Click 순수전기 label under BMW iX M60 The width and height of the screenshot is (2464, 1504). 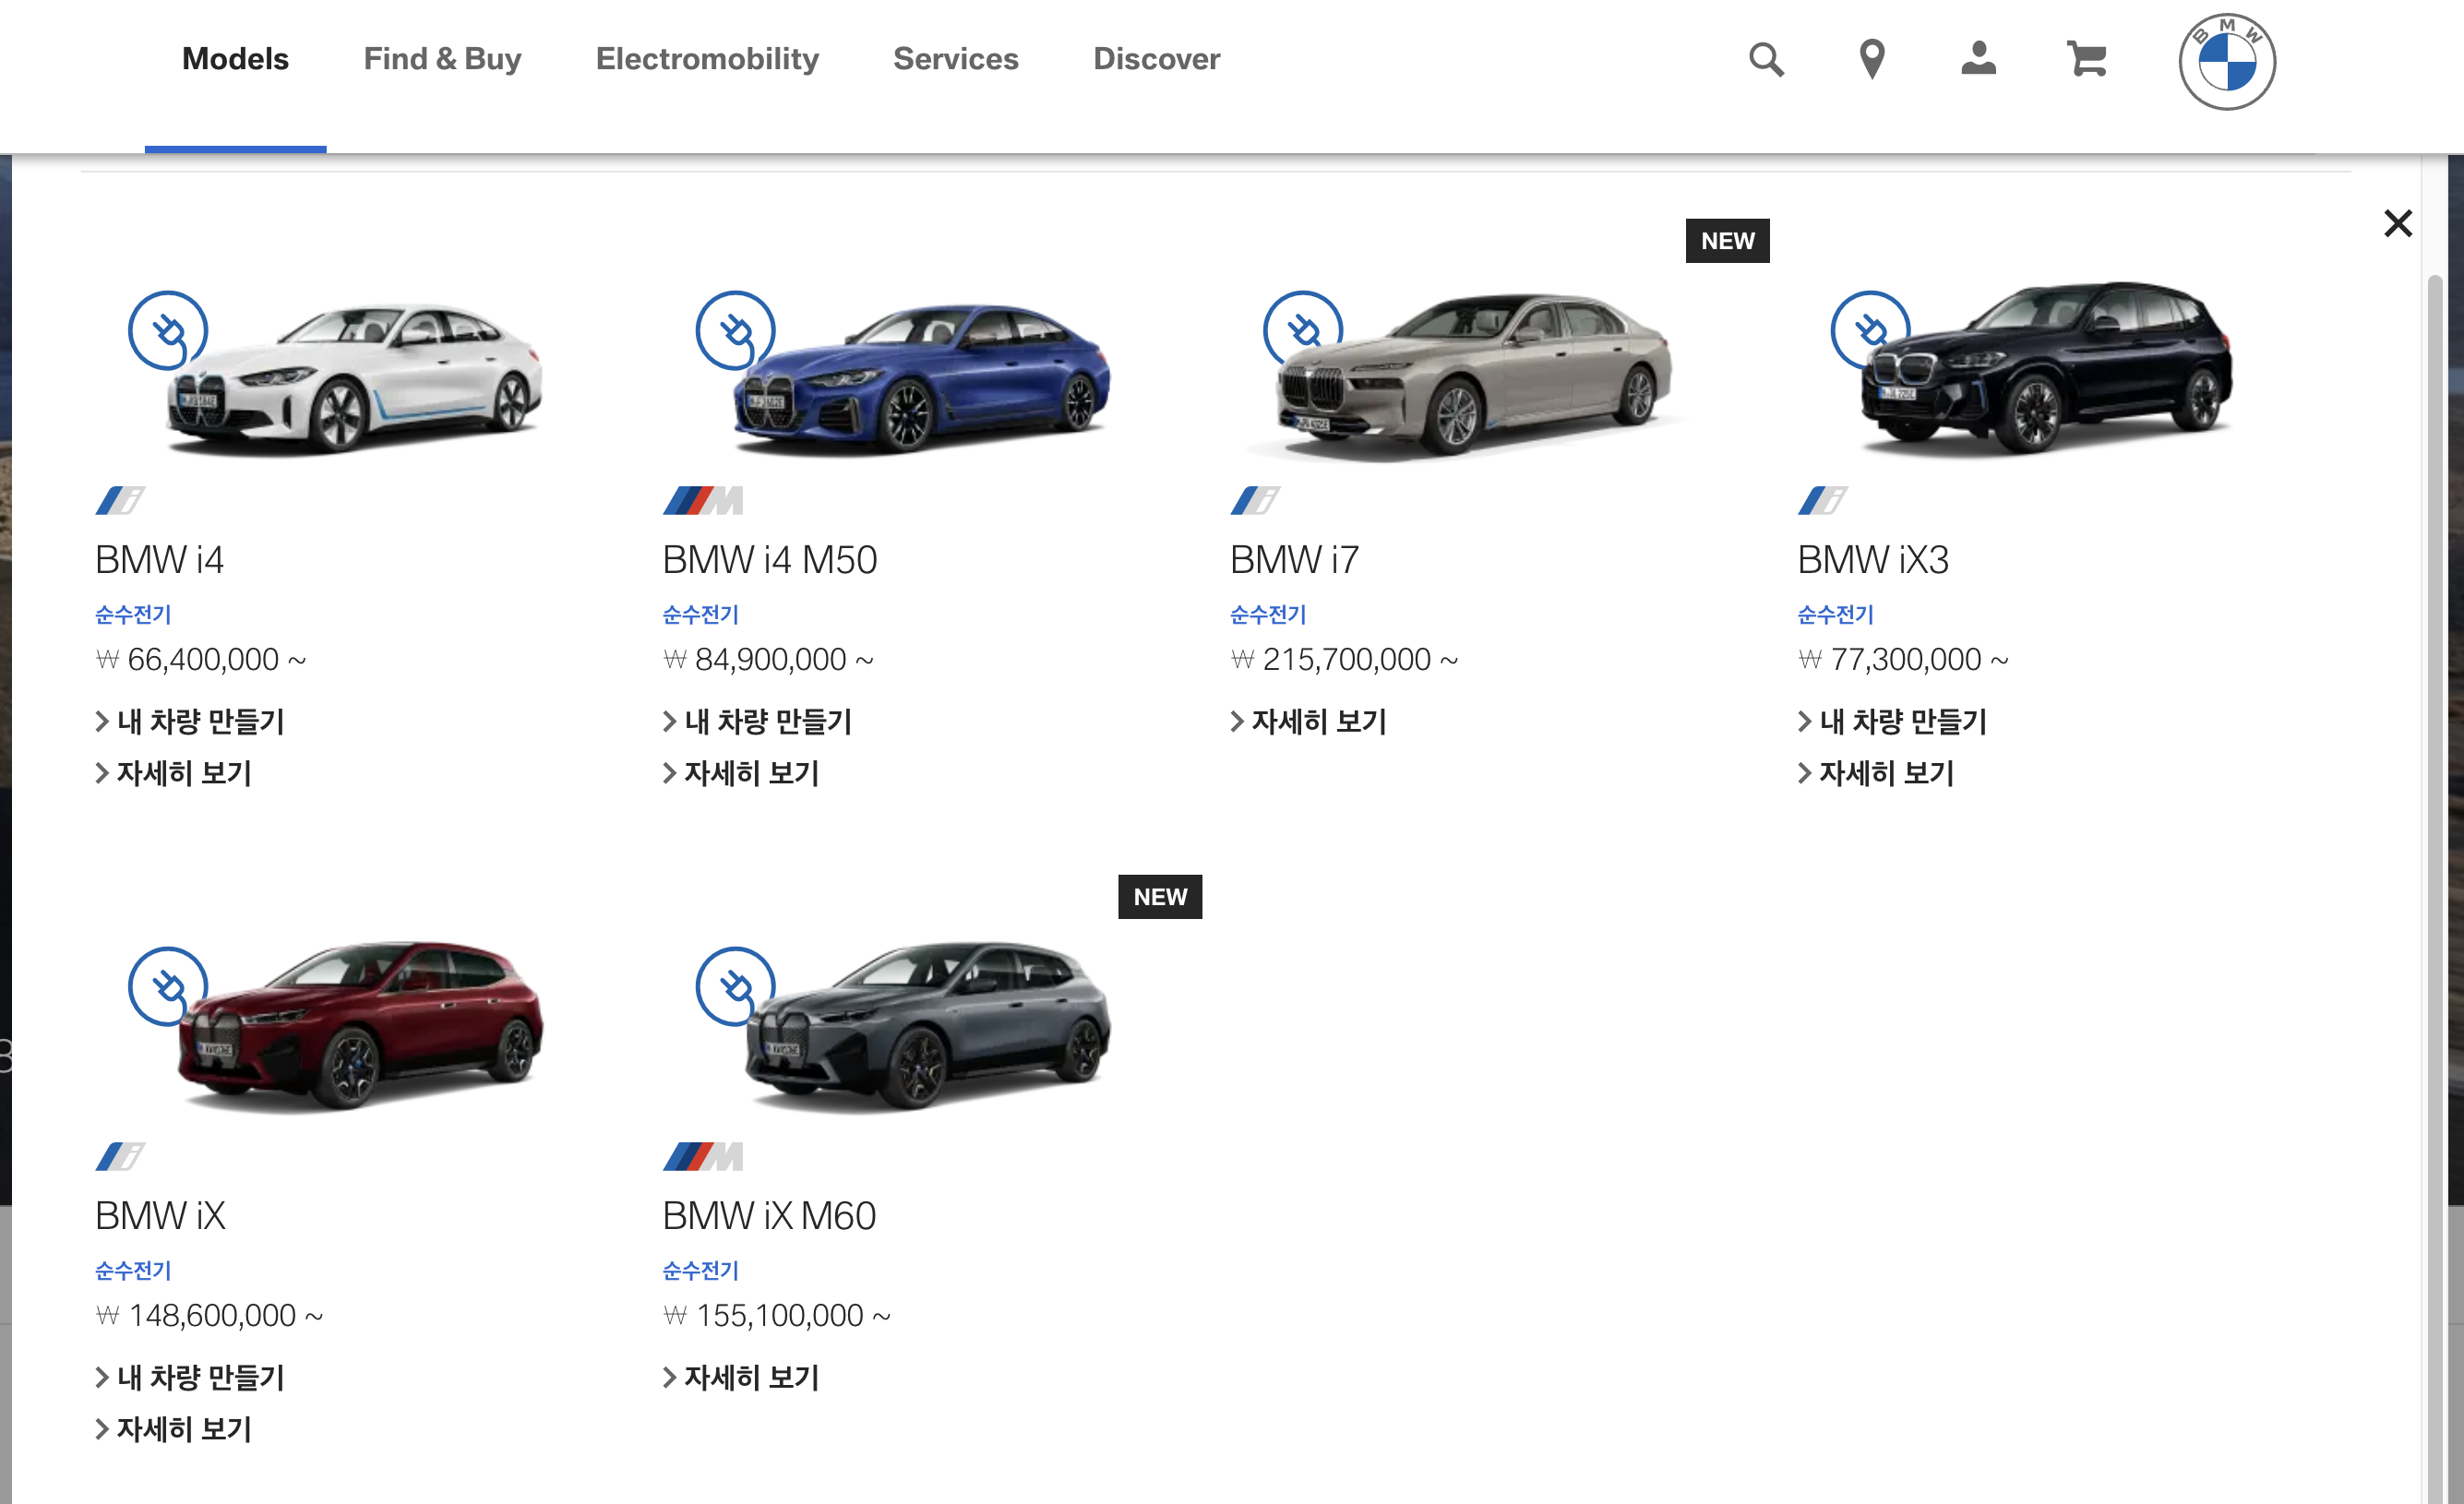click(x=700, y=1270)
